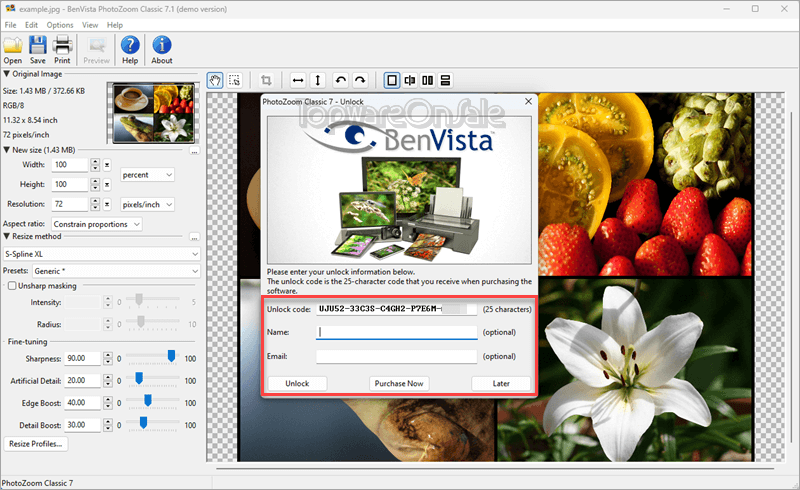Image resolution: width=800 pixels, height=490 pixels.
Task: Open Help via the question mark icon
Action: (130, 45)
